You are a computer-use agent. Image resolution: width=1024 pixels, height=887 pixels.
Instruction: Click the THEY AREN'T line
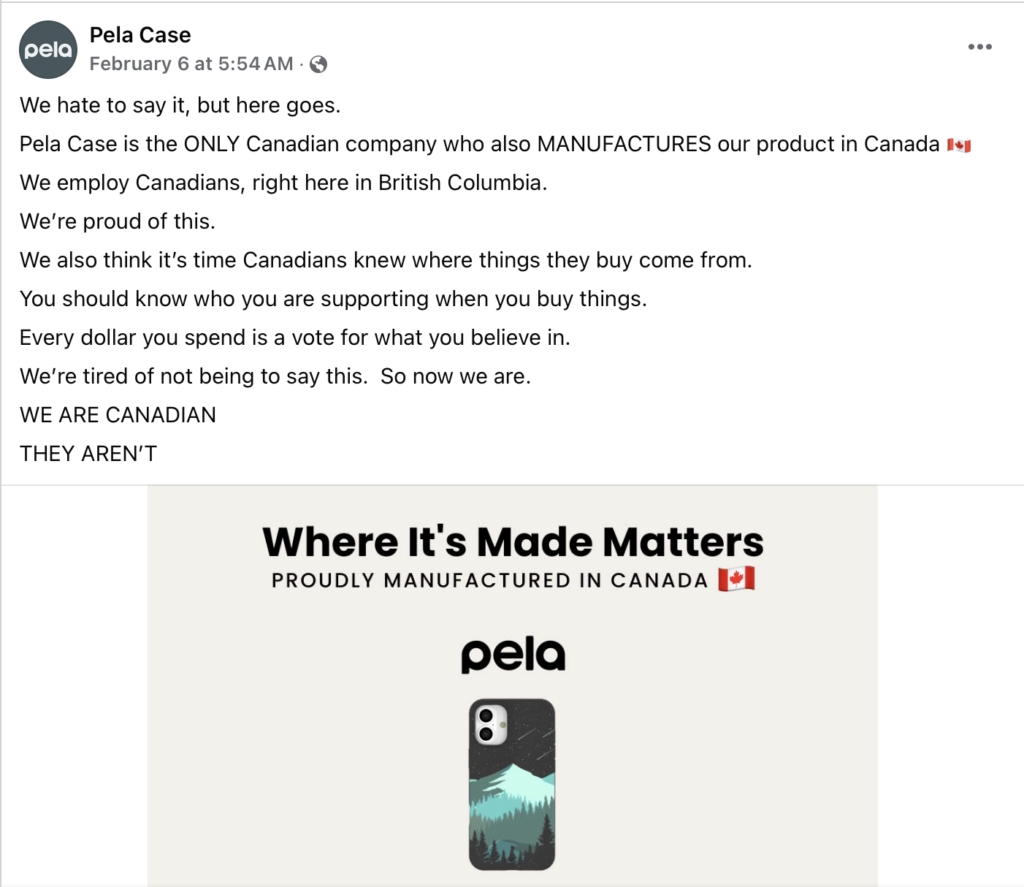[88, 453]
